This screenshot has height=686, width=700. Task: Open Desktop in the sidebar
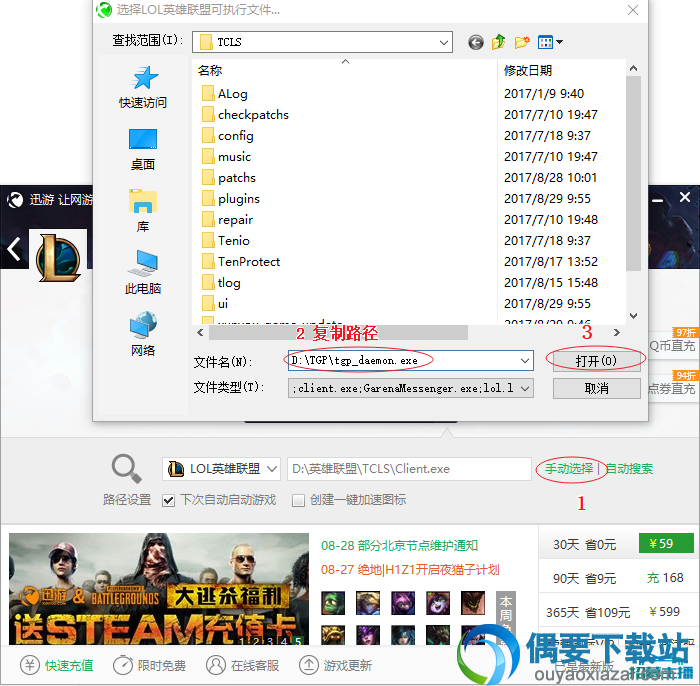[143, 149]
